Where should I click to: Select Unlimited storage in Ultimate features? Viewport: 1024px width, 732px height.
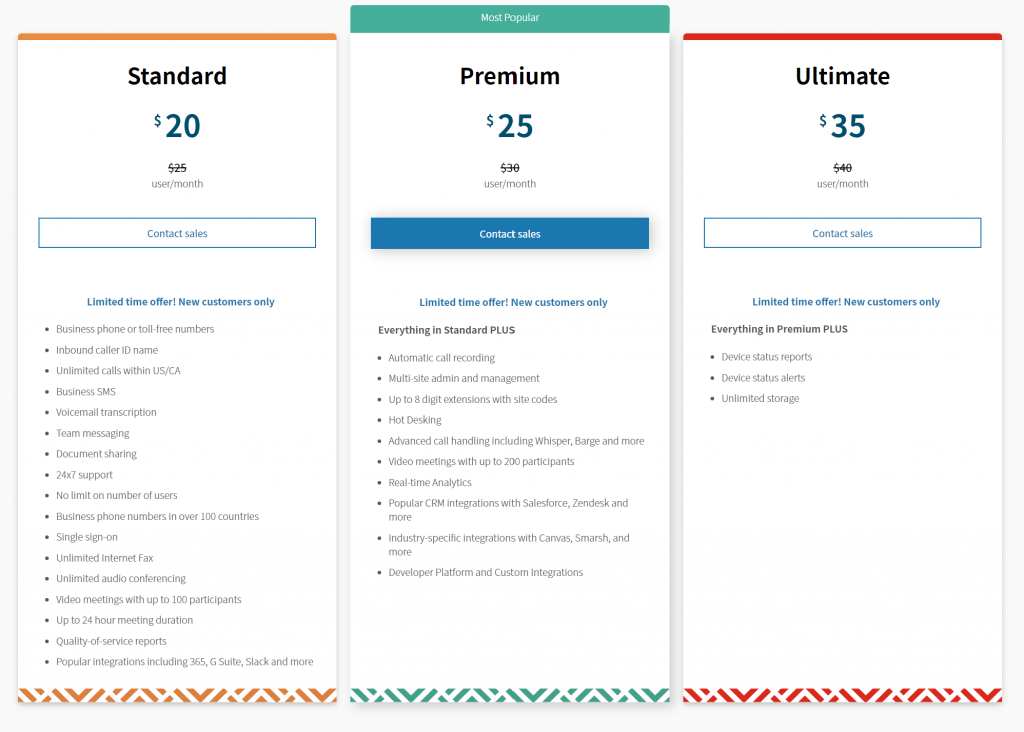click(758, 398)
